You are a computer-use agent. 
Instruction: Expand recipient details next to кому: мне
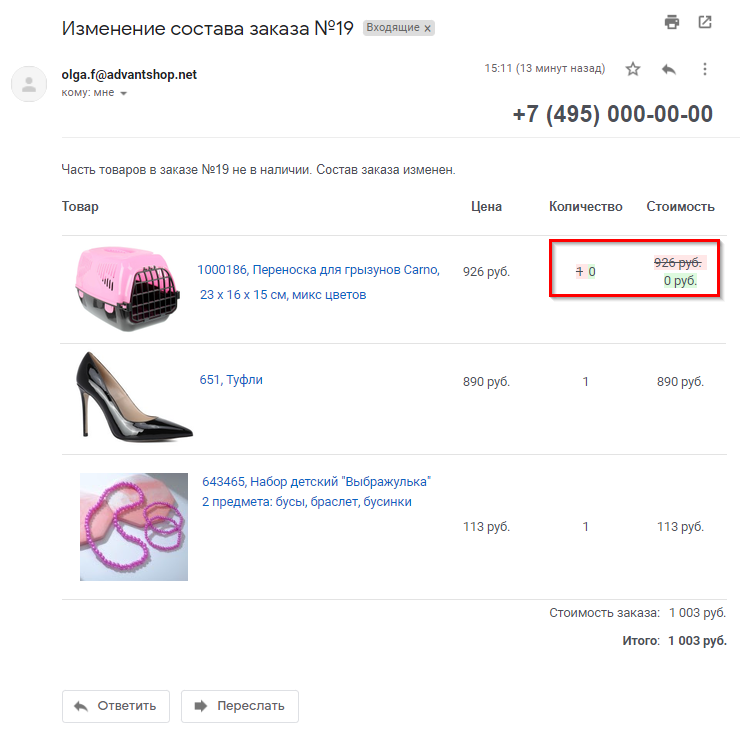[x=124, y=94]
